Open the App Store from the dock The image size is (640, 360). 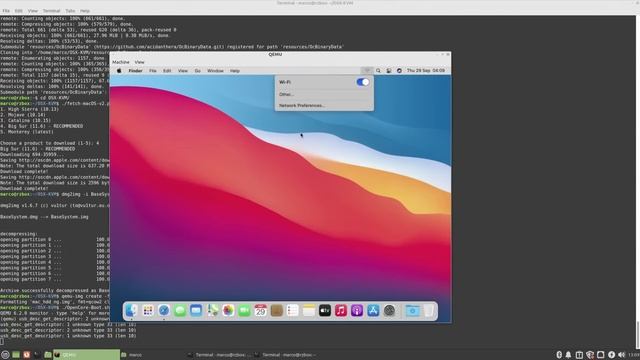pyautogui.click(x=373, y=311)
